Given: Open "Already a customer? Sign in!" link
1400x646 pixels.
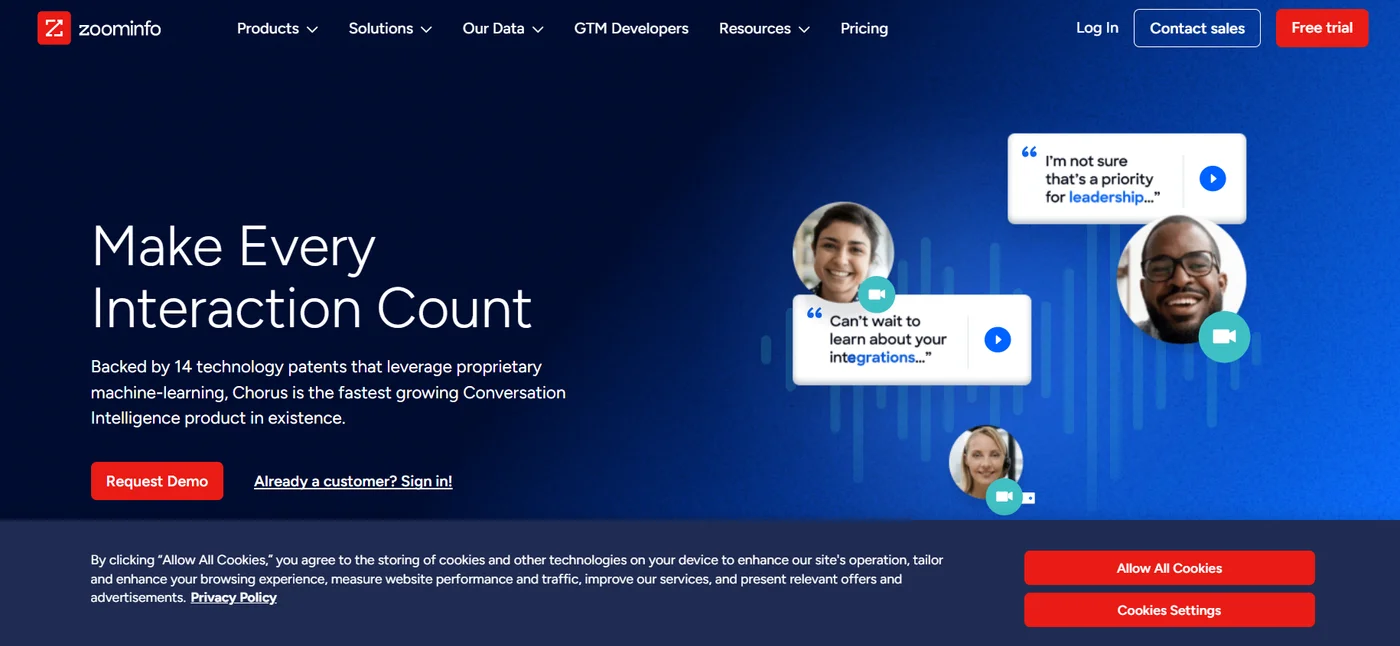Looking at the screenshot, I should pyautogui.click(x=353, y=481).
